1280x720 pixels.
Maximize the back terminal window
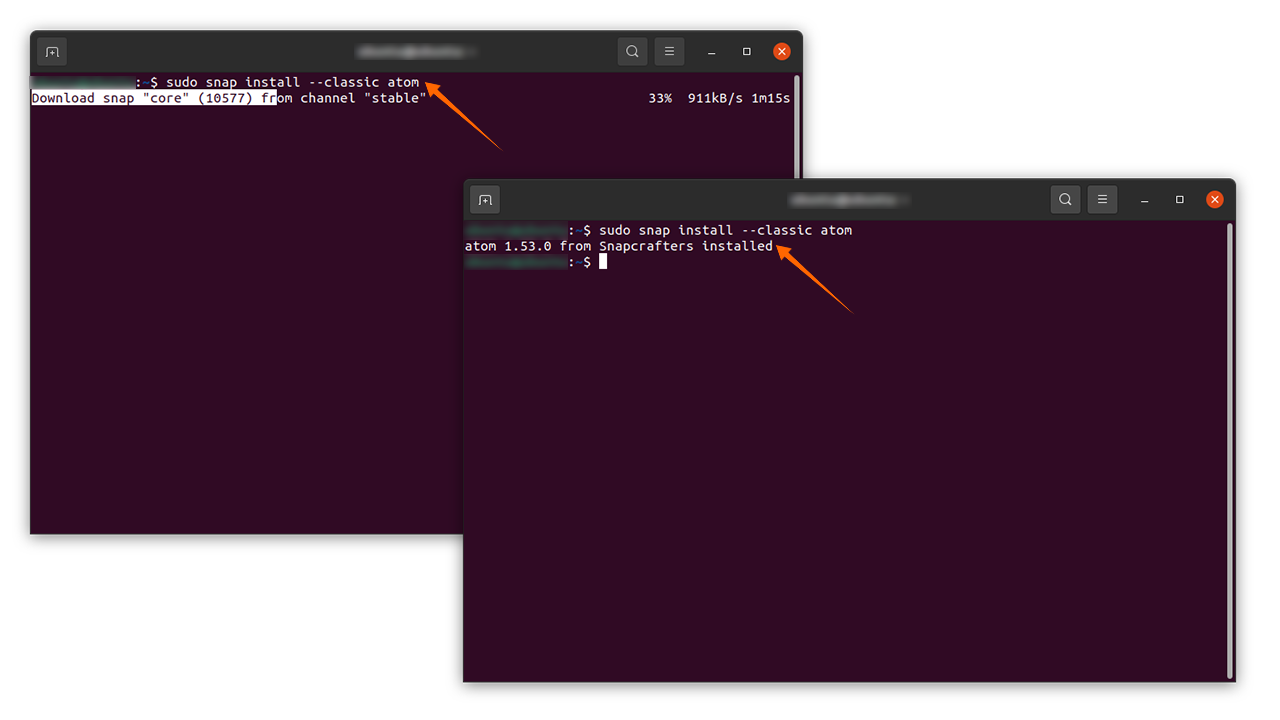[x=746, y=51]
